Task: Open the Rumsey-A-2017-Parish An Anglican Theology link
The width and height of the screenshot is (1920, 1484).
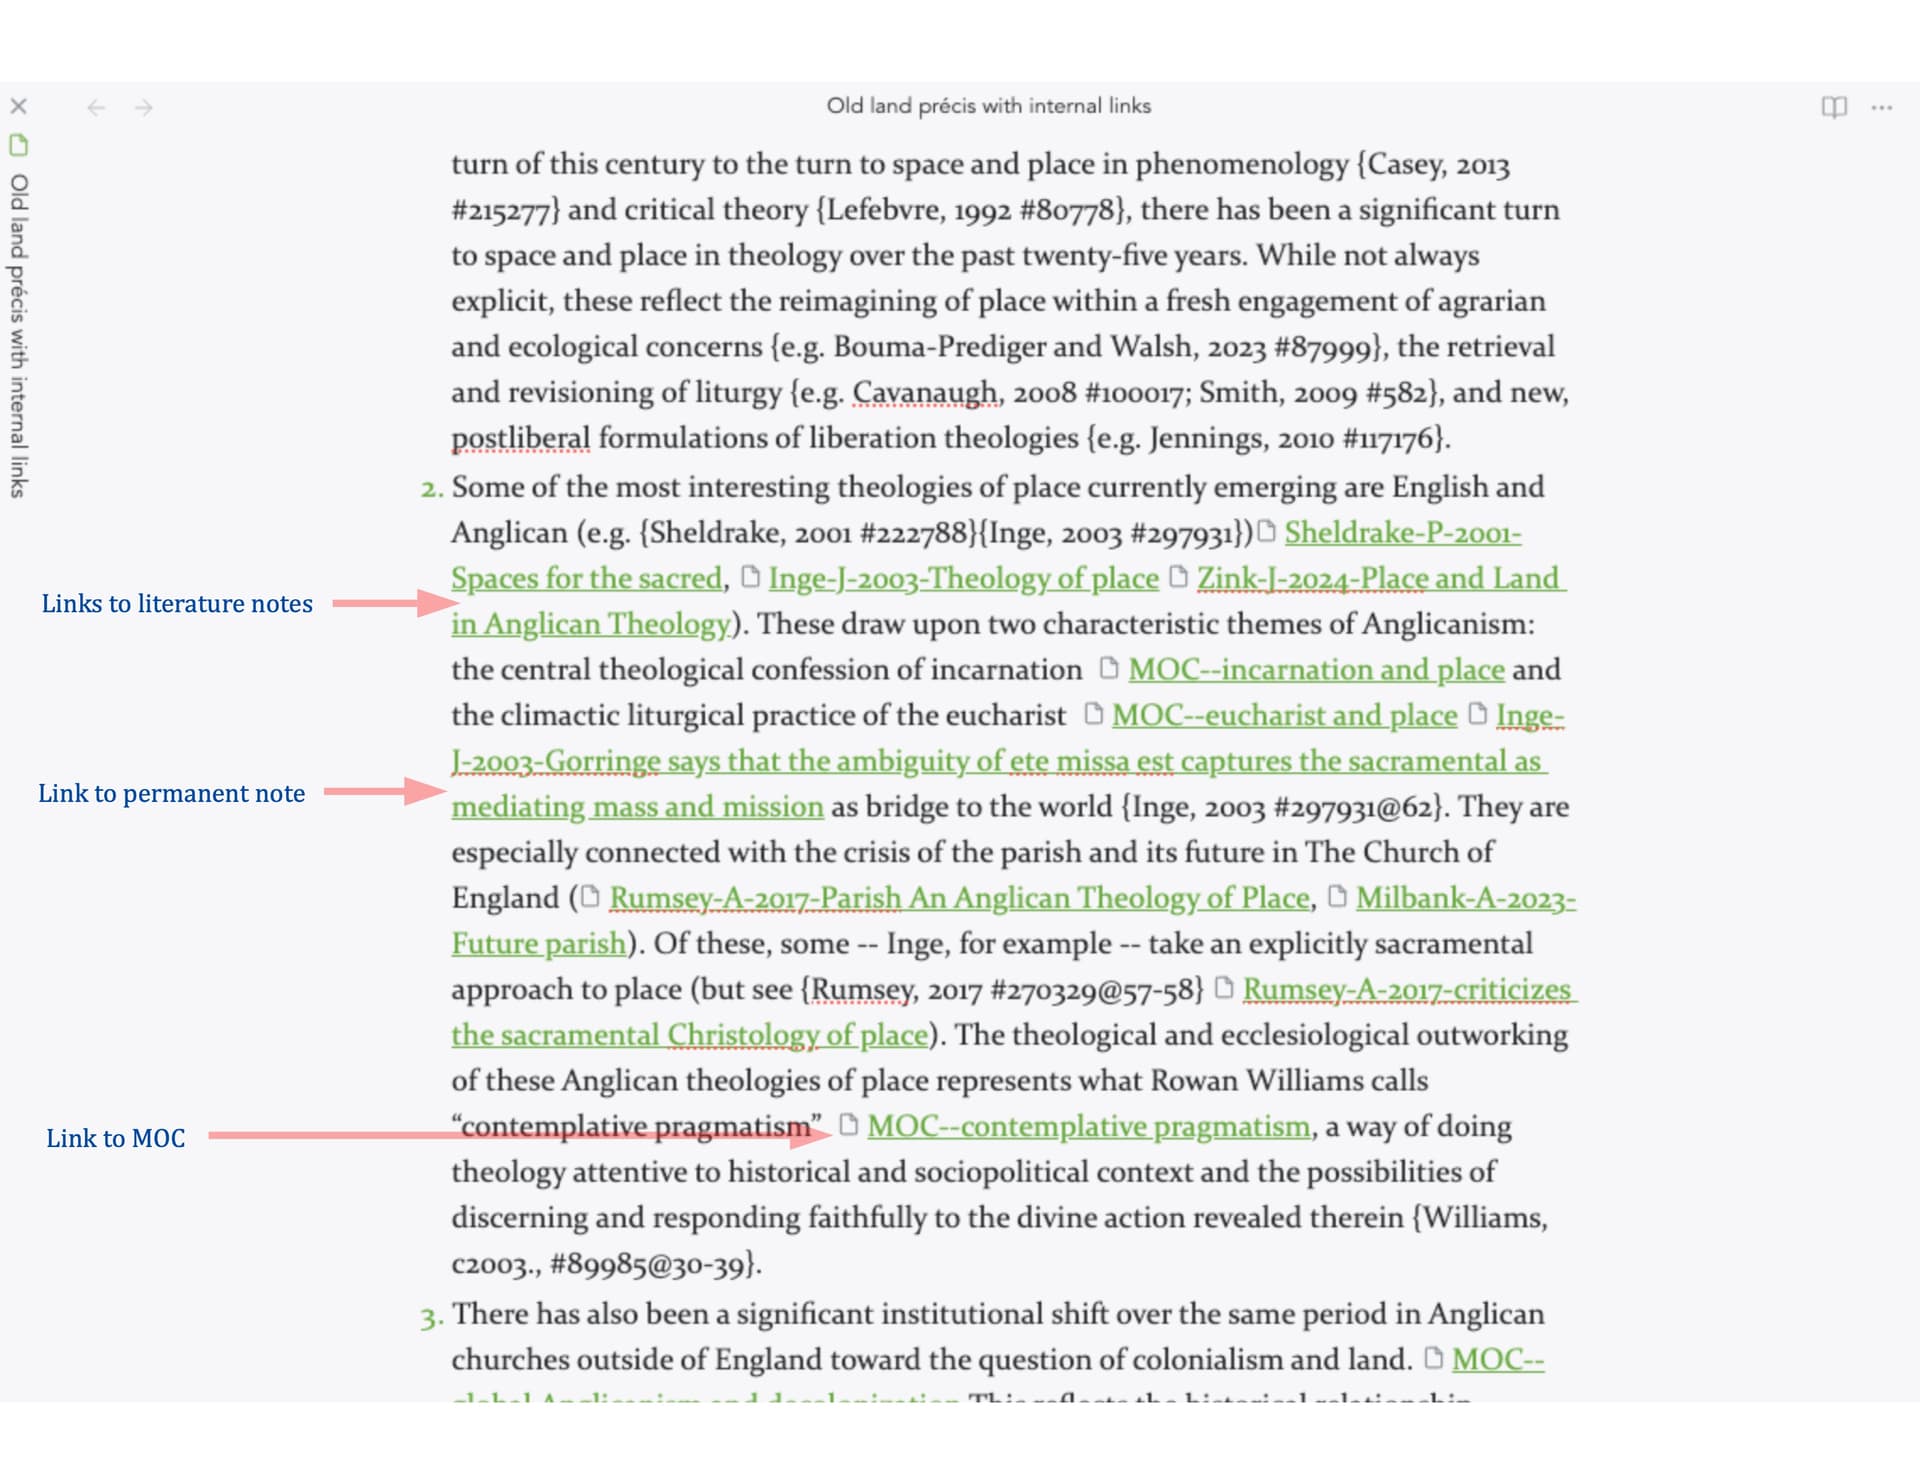Action: [959, 899]
